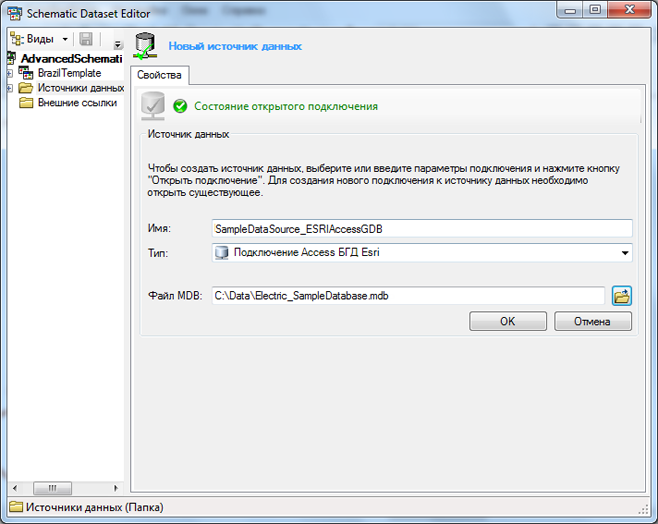Image resolution: width=658 pixels, height=524 pixels.
Task: Confirm with the OK button
Action: (508, 321)
